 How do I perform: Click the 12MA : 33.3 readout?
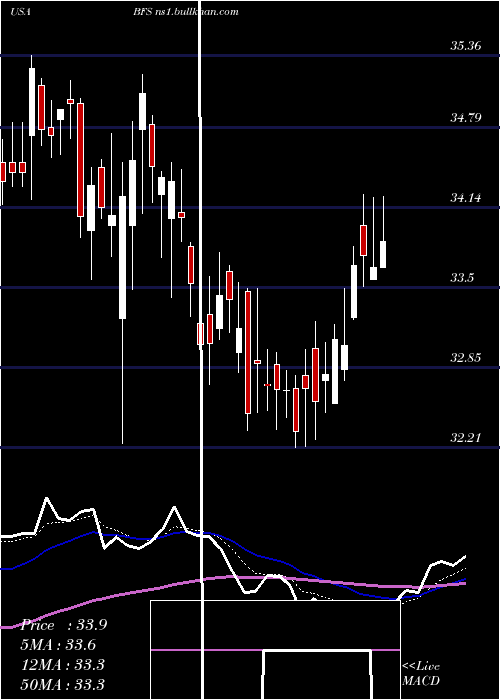[x=62, y=665]
